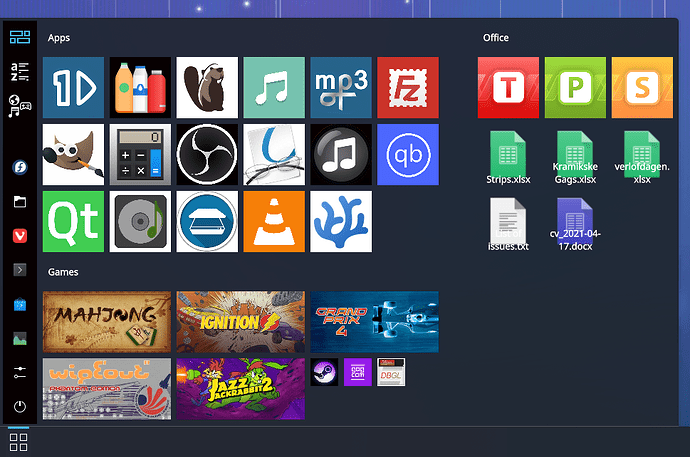Launch DBeaver from the Apps grid
690x457 pixels.
click(207, 87)
